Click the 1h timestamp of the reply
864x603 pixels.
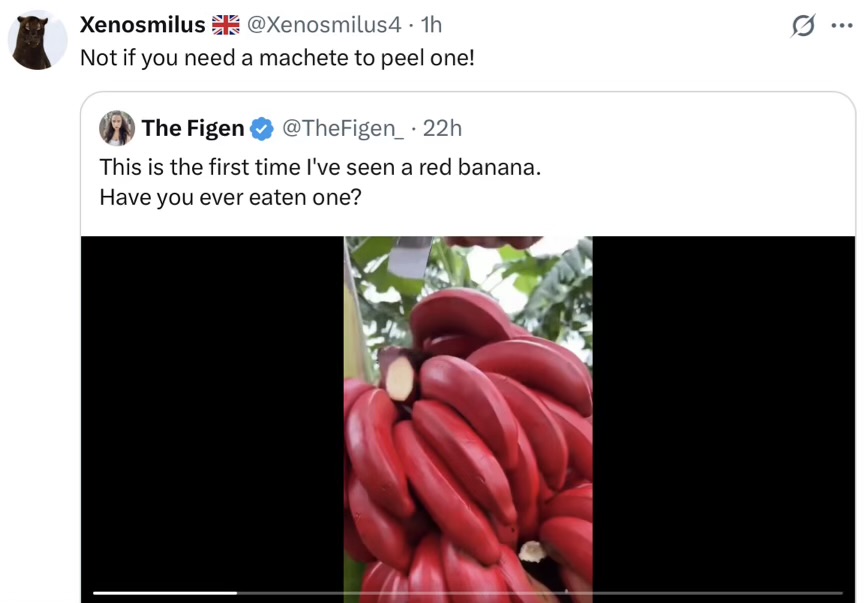coord(431,25)
